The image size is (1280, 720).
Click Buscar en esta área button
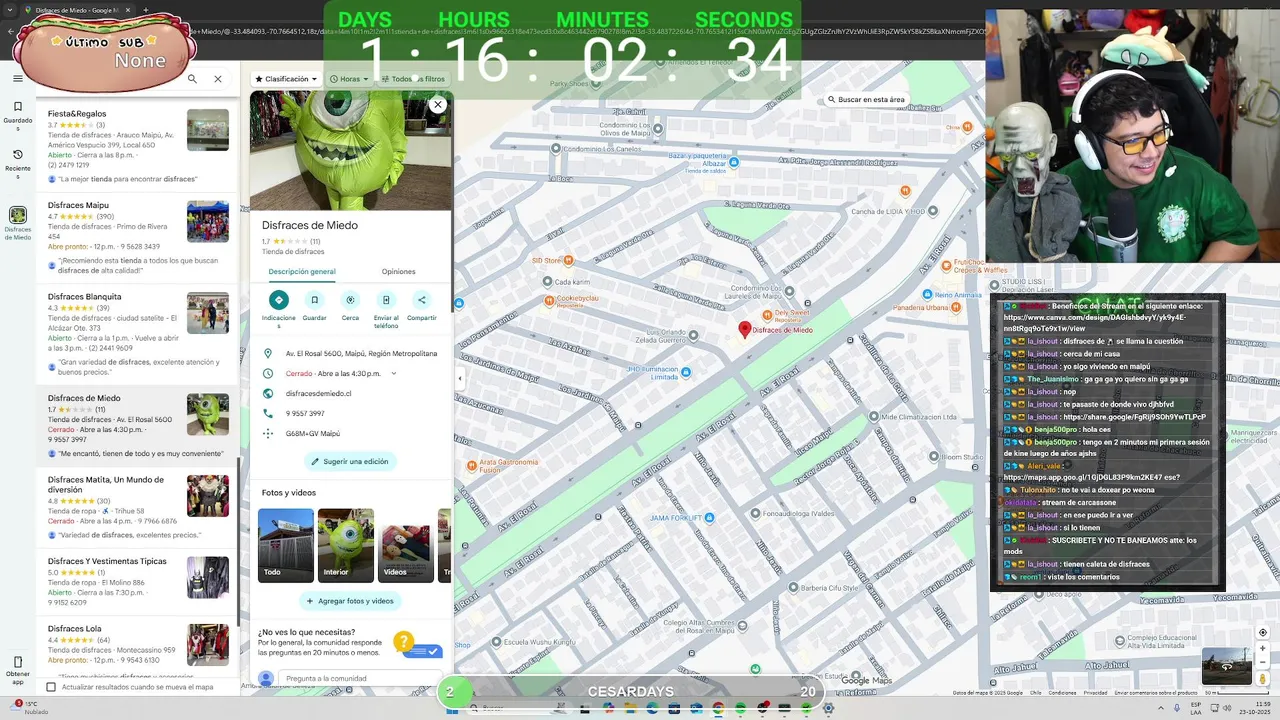click(x=866, y=100)
